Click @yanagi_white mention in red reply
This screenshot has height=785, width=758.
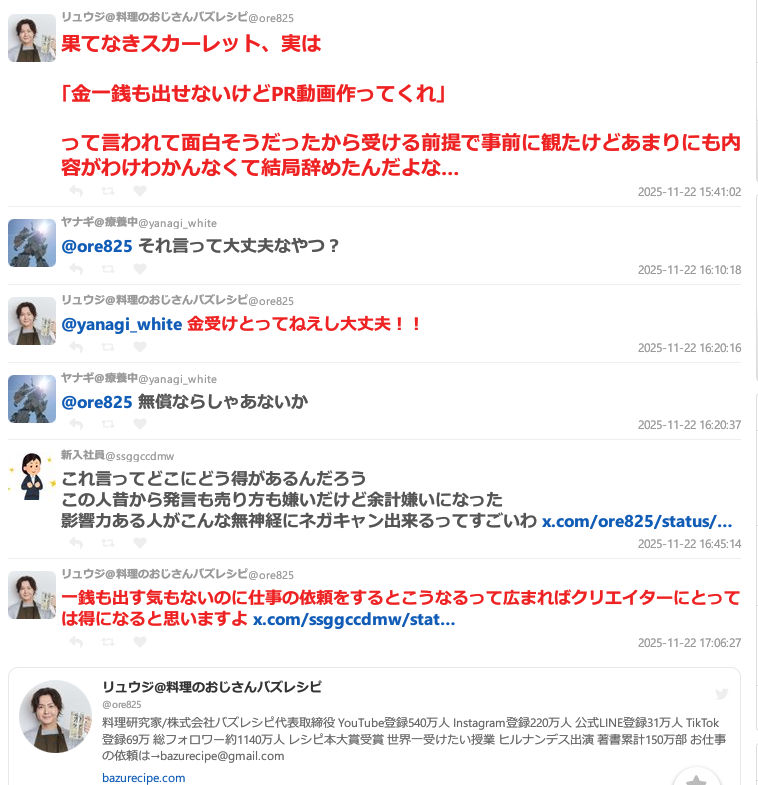coord(122,324)
